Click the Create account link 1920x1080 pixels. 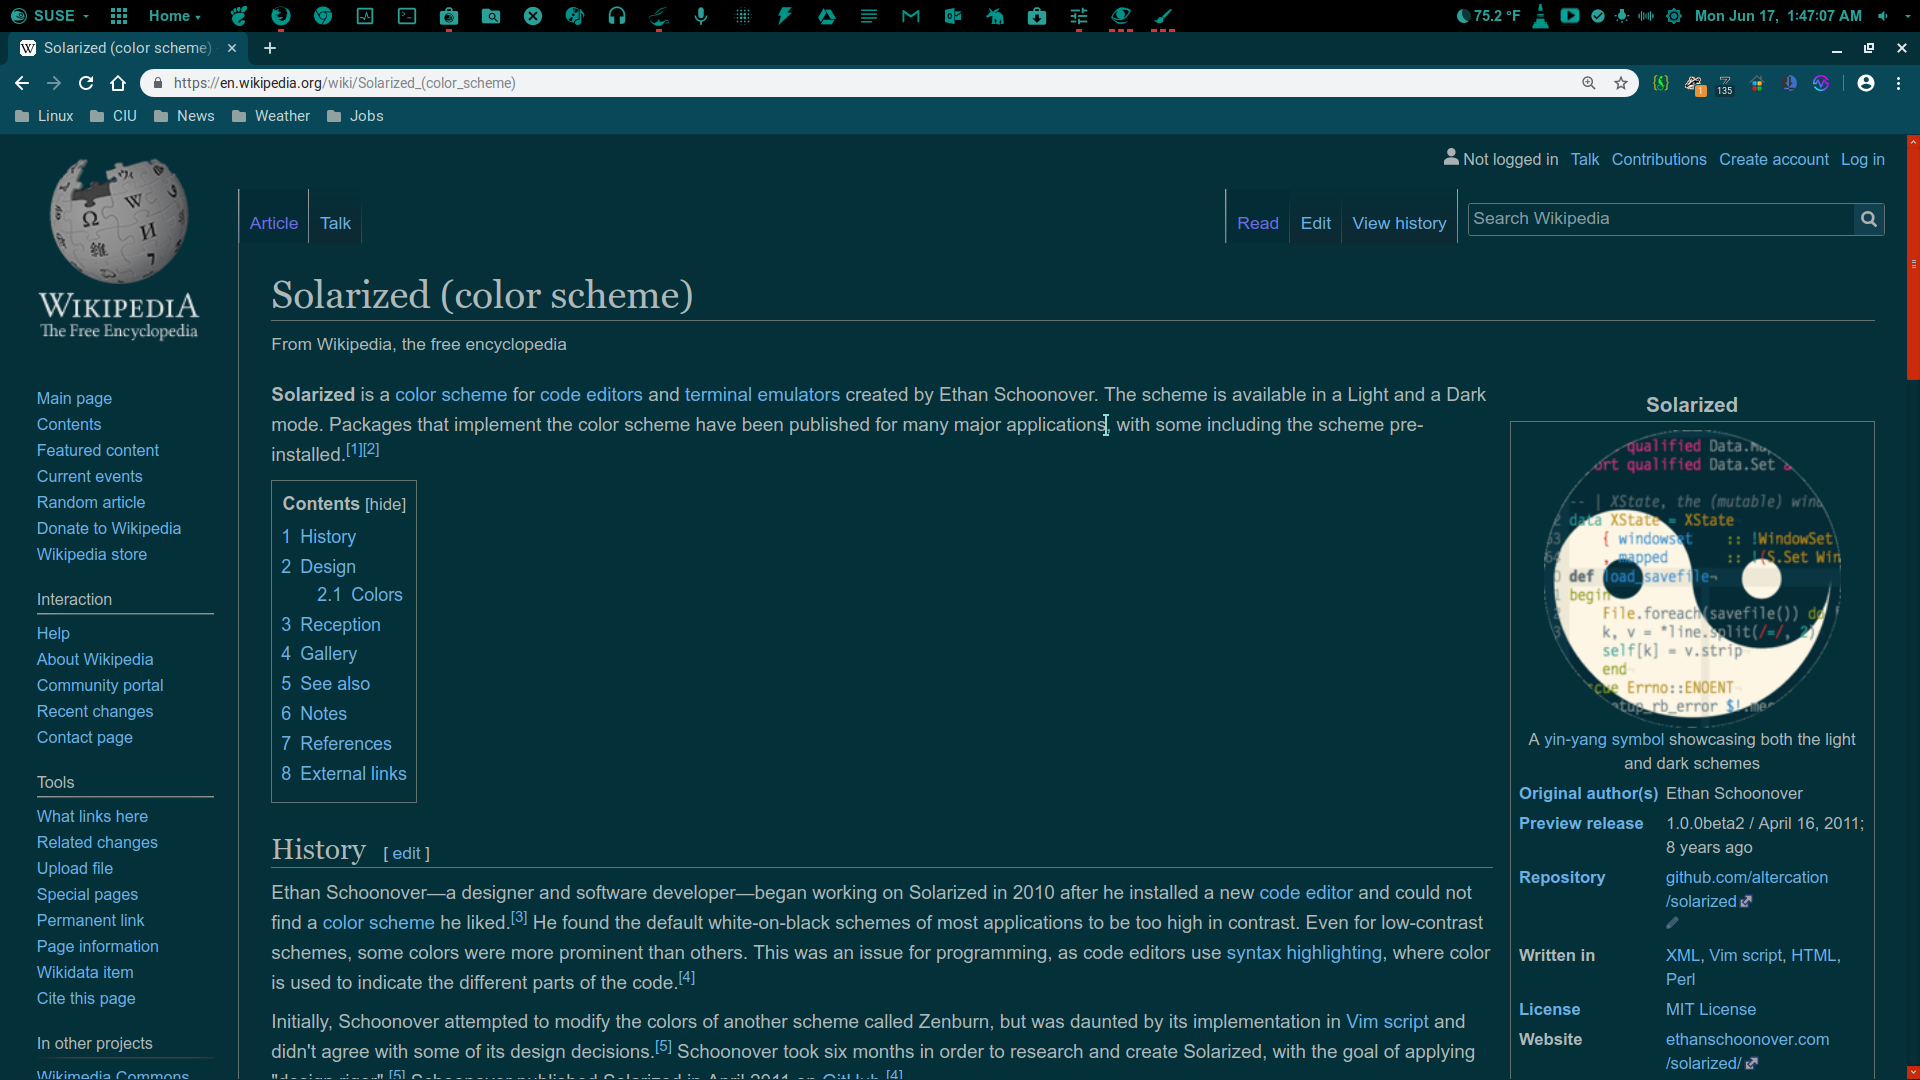point(1774,160)
